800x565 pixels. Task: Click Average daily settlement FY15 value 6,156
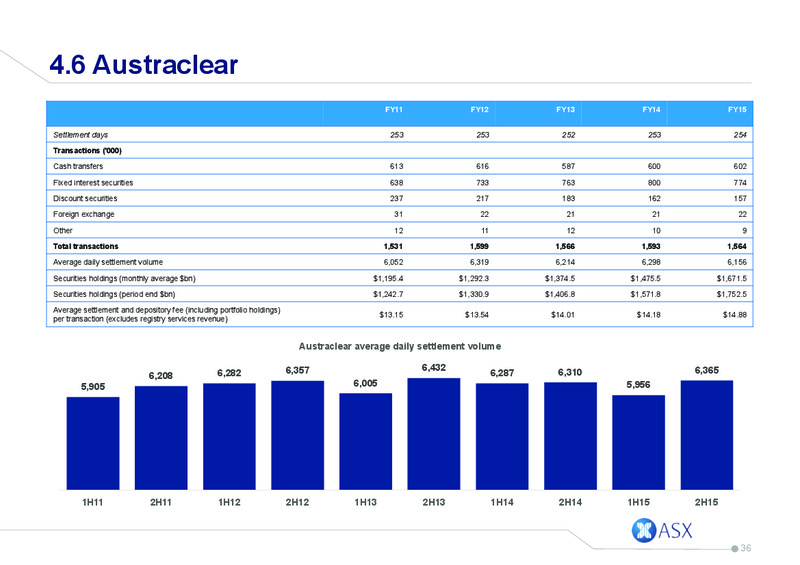737,262
